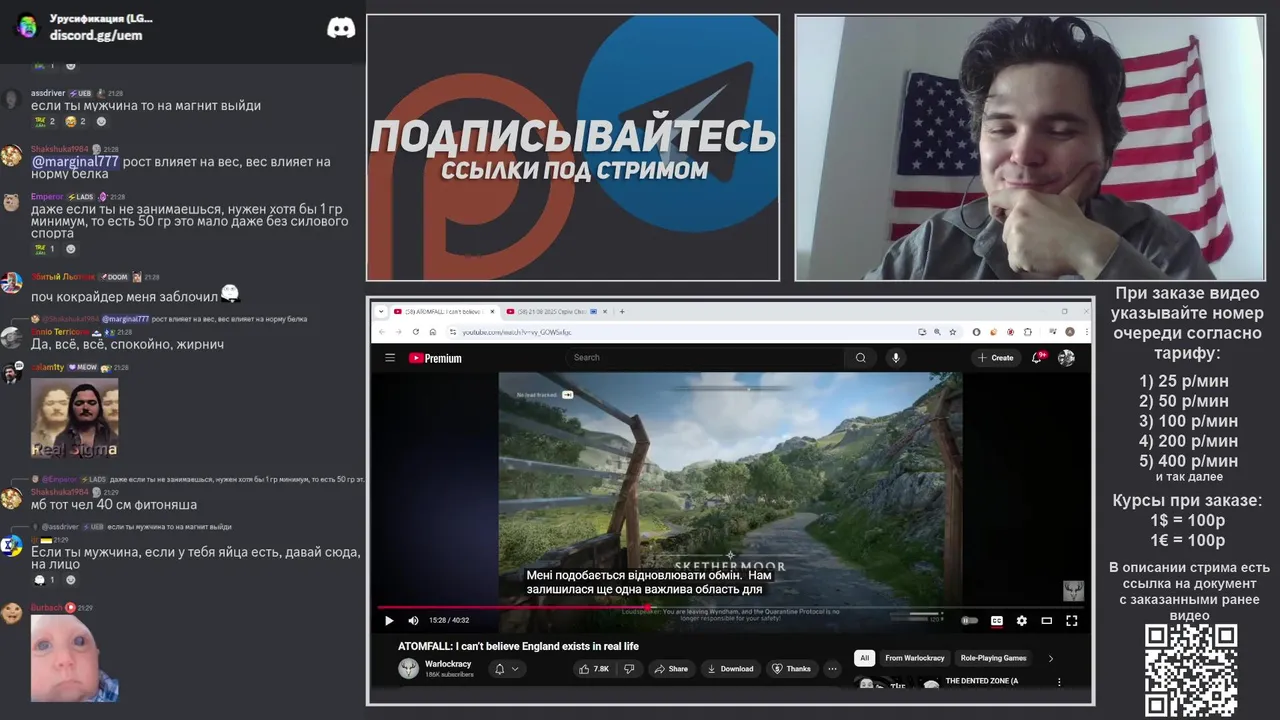Open the more actions ellipsis under the video
Screen dimensions: 1280x720
click(832, 669)
